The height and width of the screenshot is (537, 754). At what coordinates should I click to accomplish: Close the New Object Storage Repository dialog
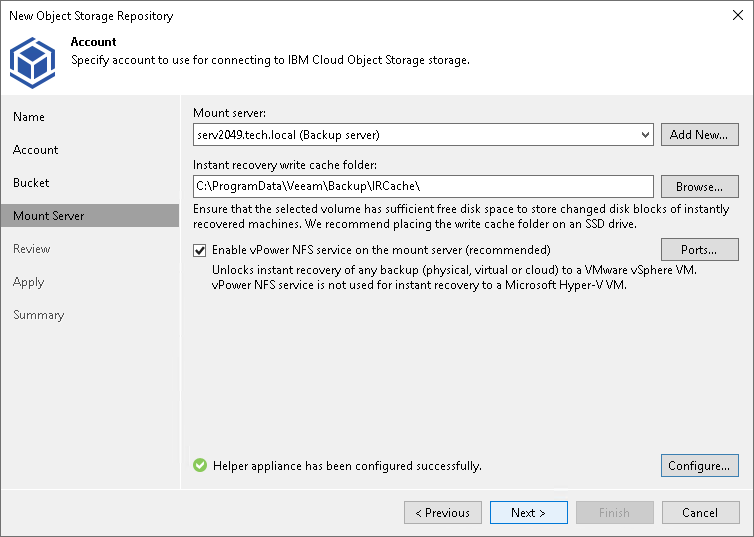738,15
